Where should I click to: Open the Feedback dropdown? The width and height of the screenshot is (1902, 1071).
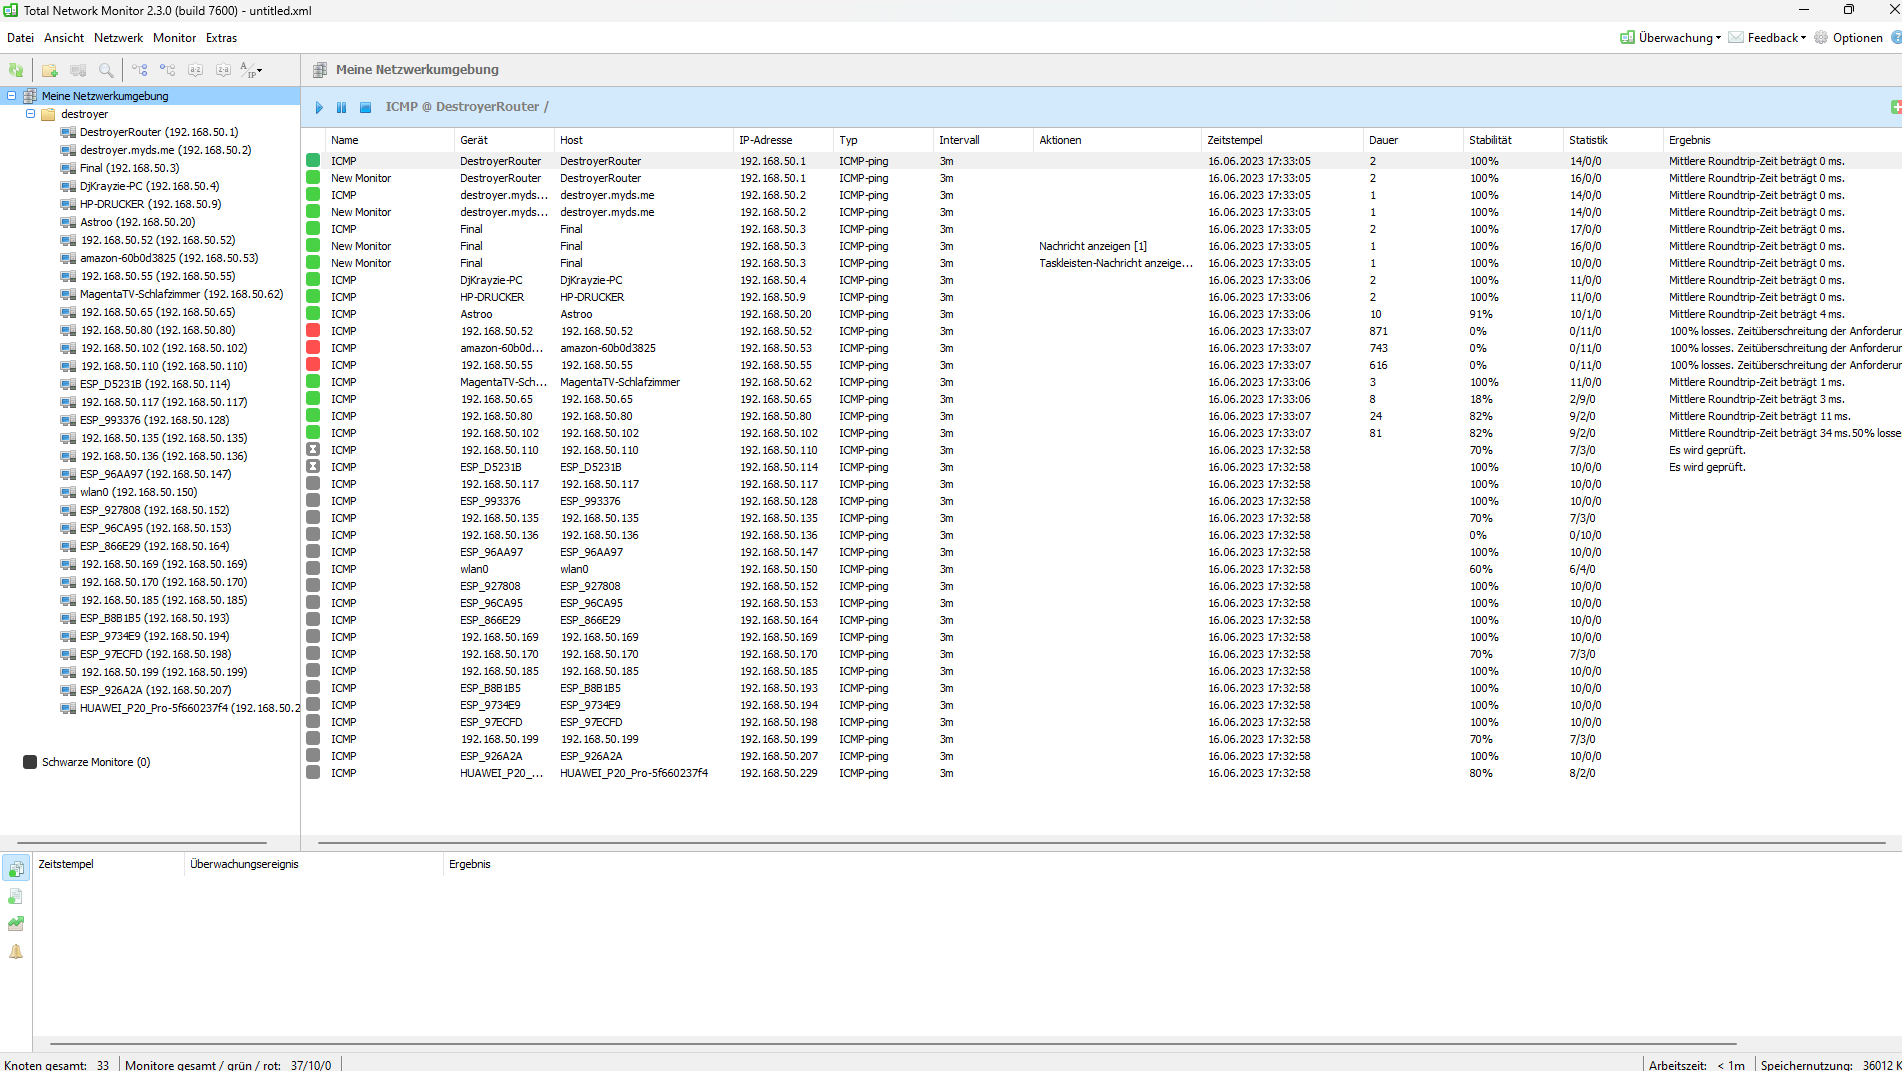pyautogui.click(x=1767, y=38)
